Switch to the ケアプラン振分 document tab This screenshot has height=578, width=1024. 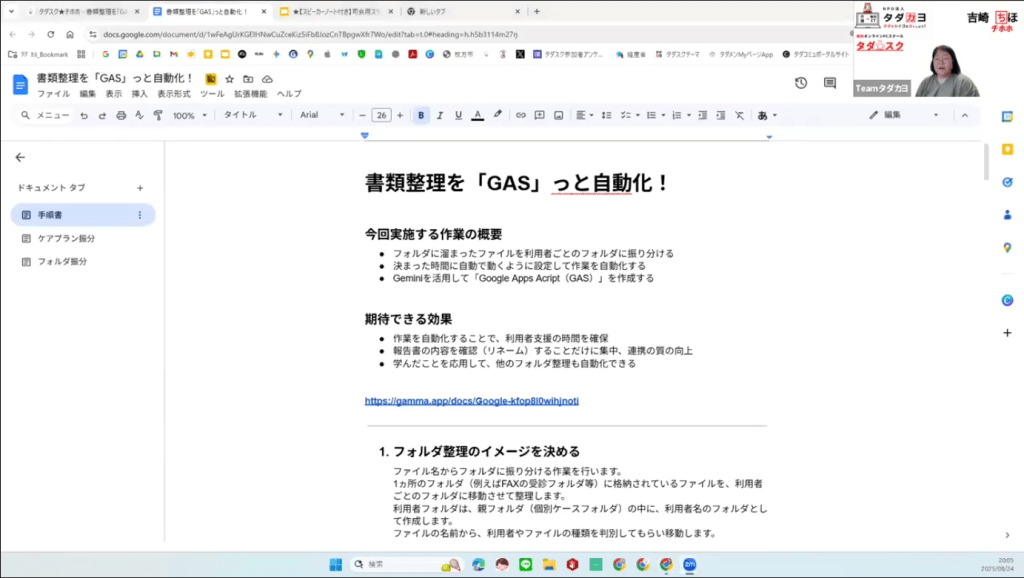click(67, 238)
